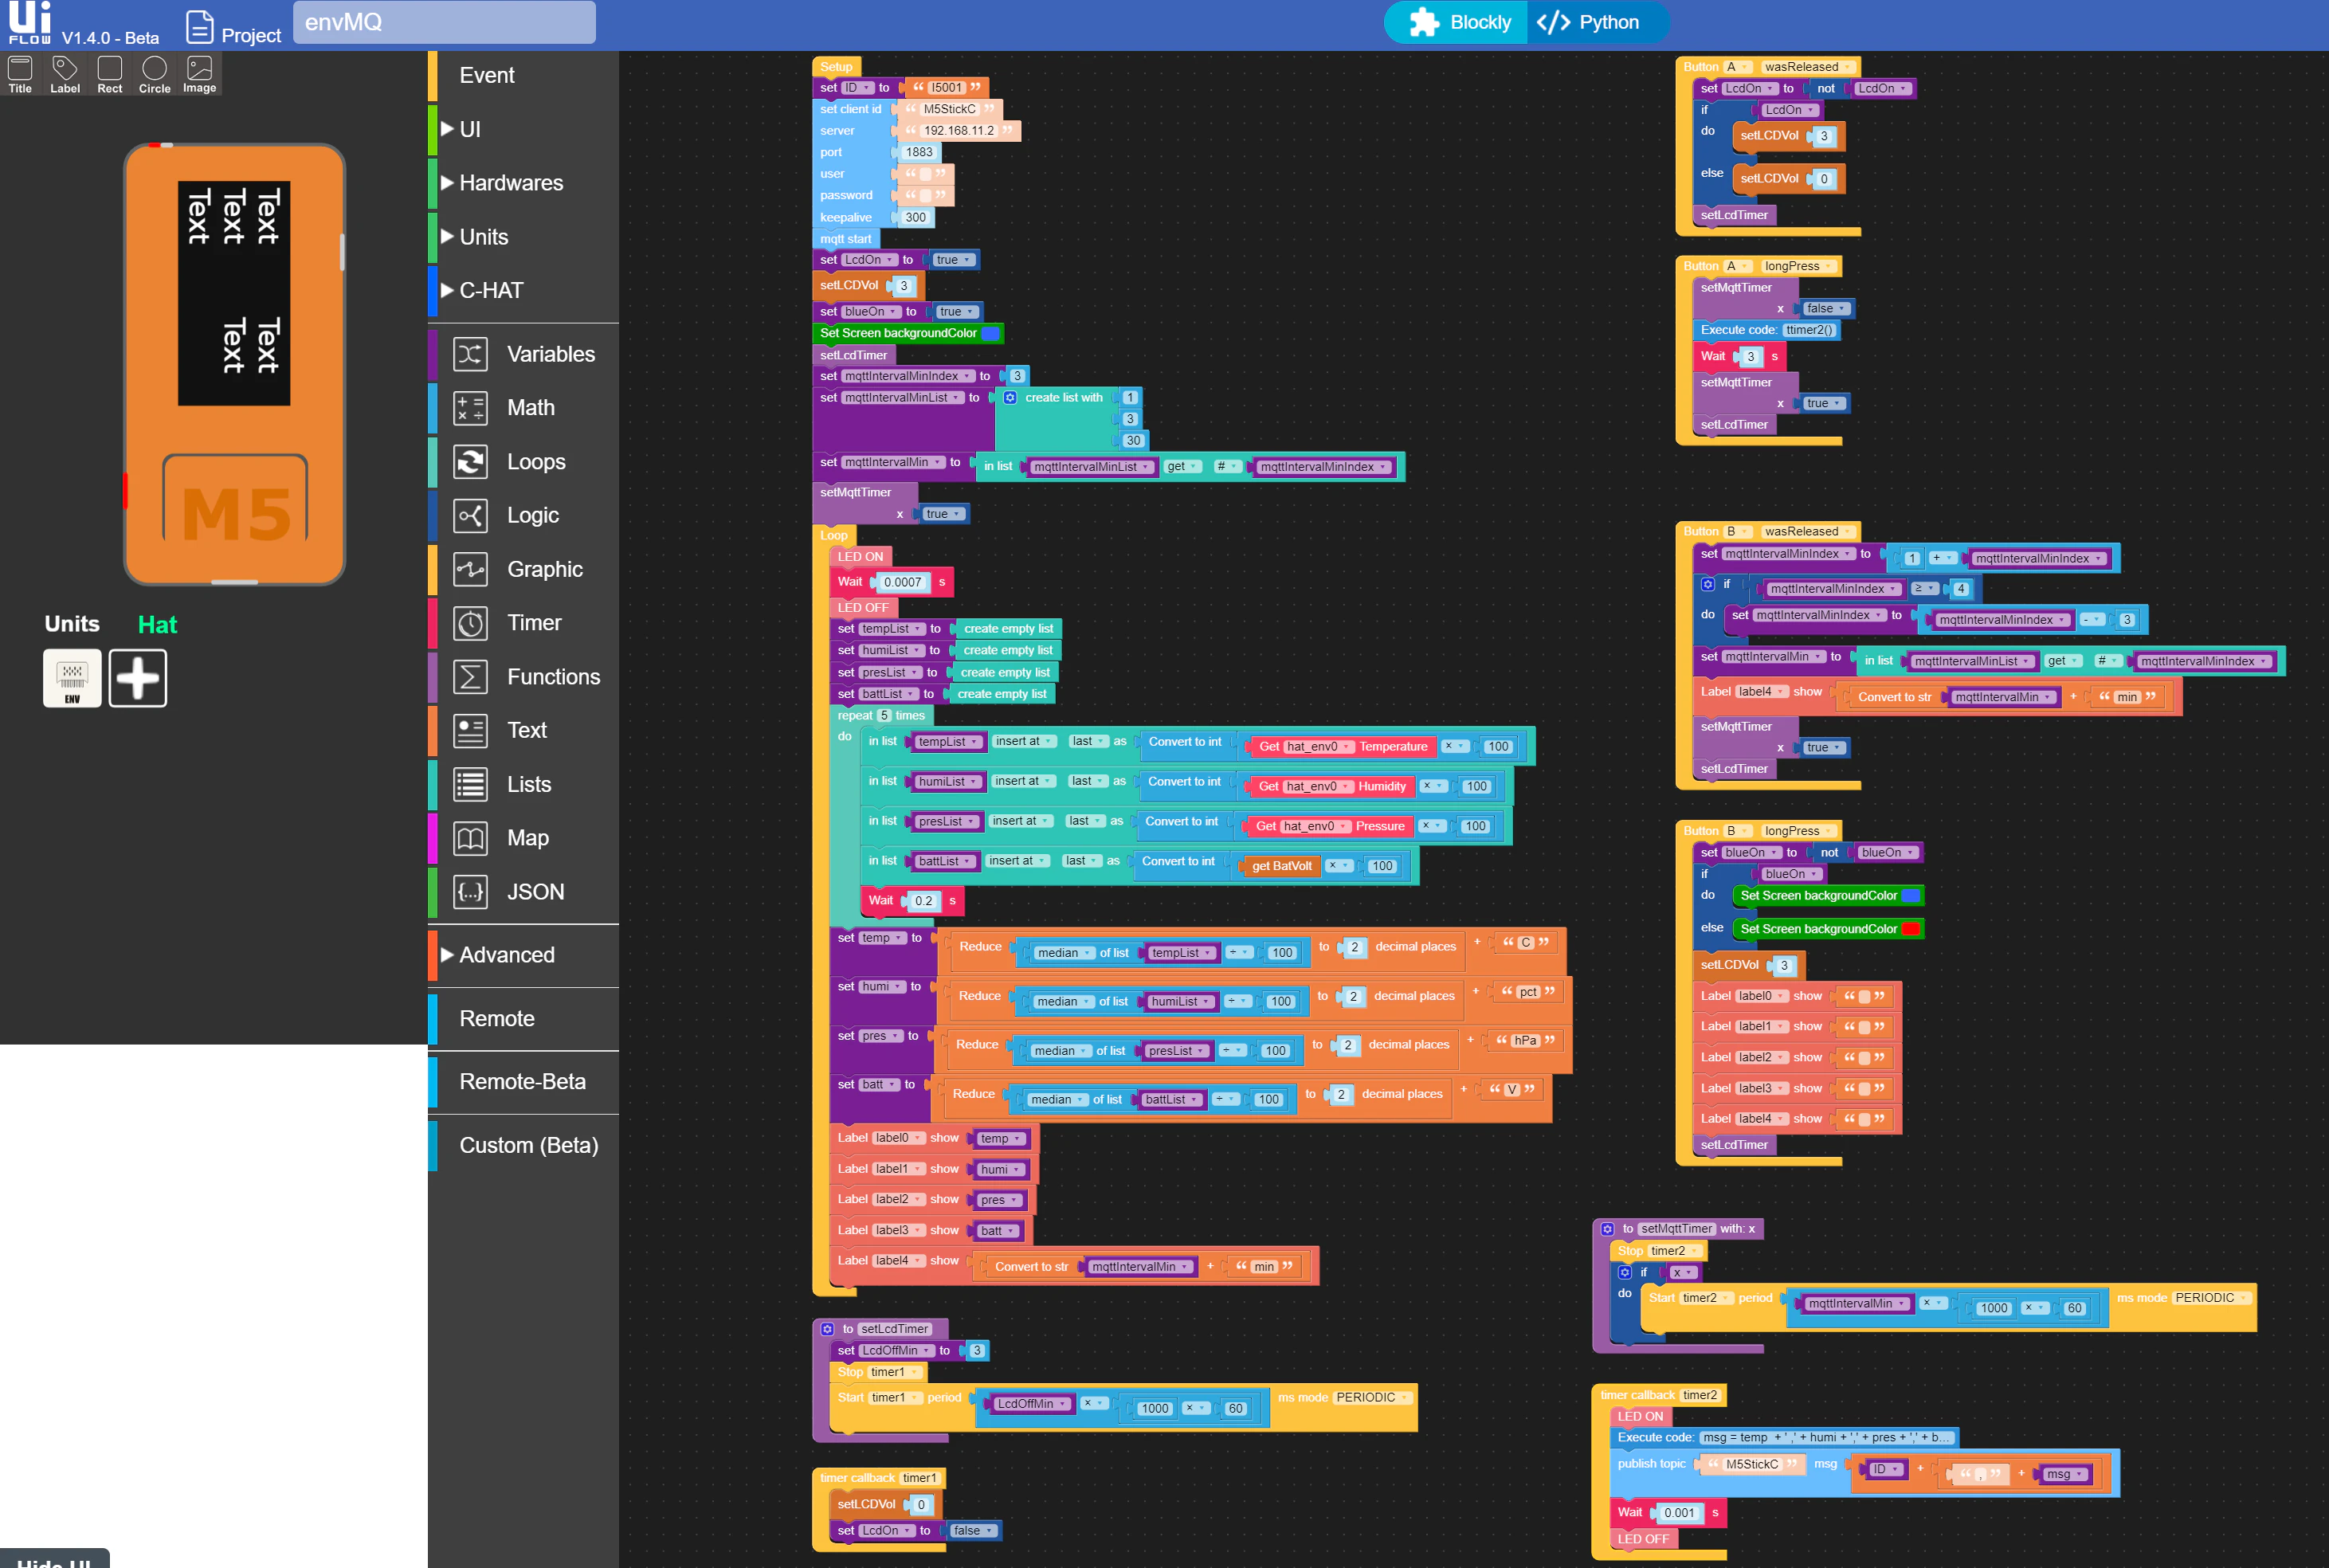Open the Math block category
The height and width of the screenshot is (1568, 2329).
[x=524, y=408]
